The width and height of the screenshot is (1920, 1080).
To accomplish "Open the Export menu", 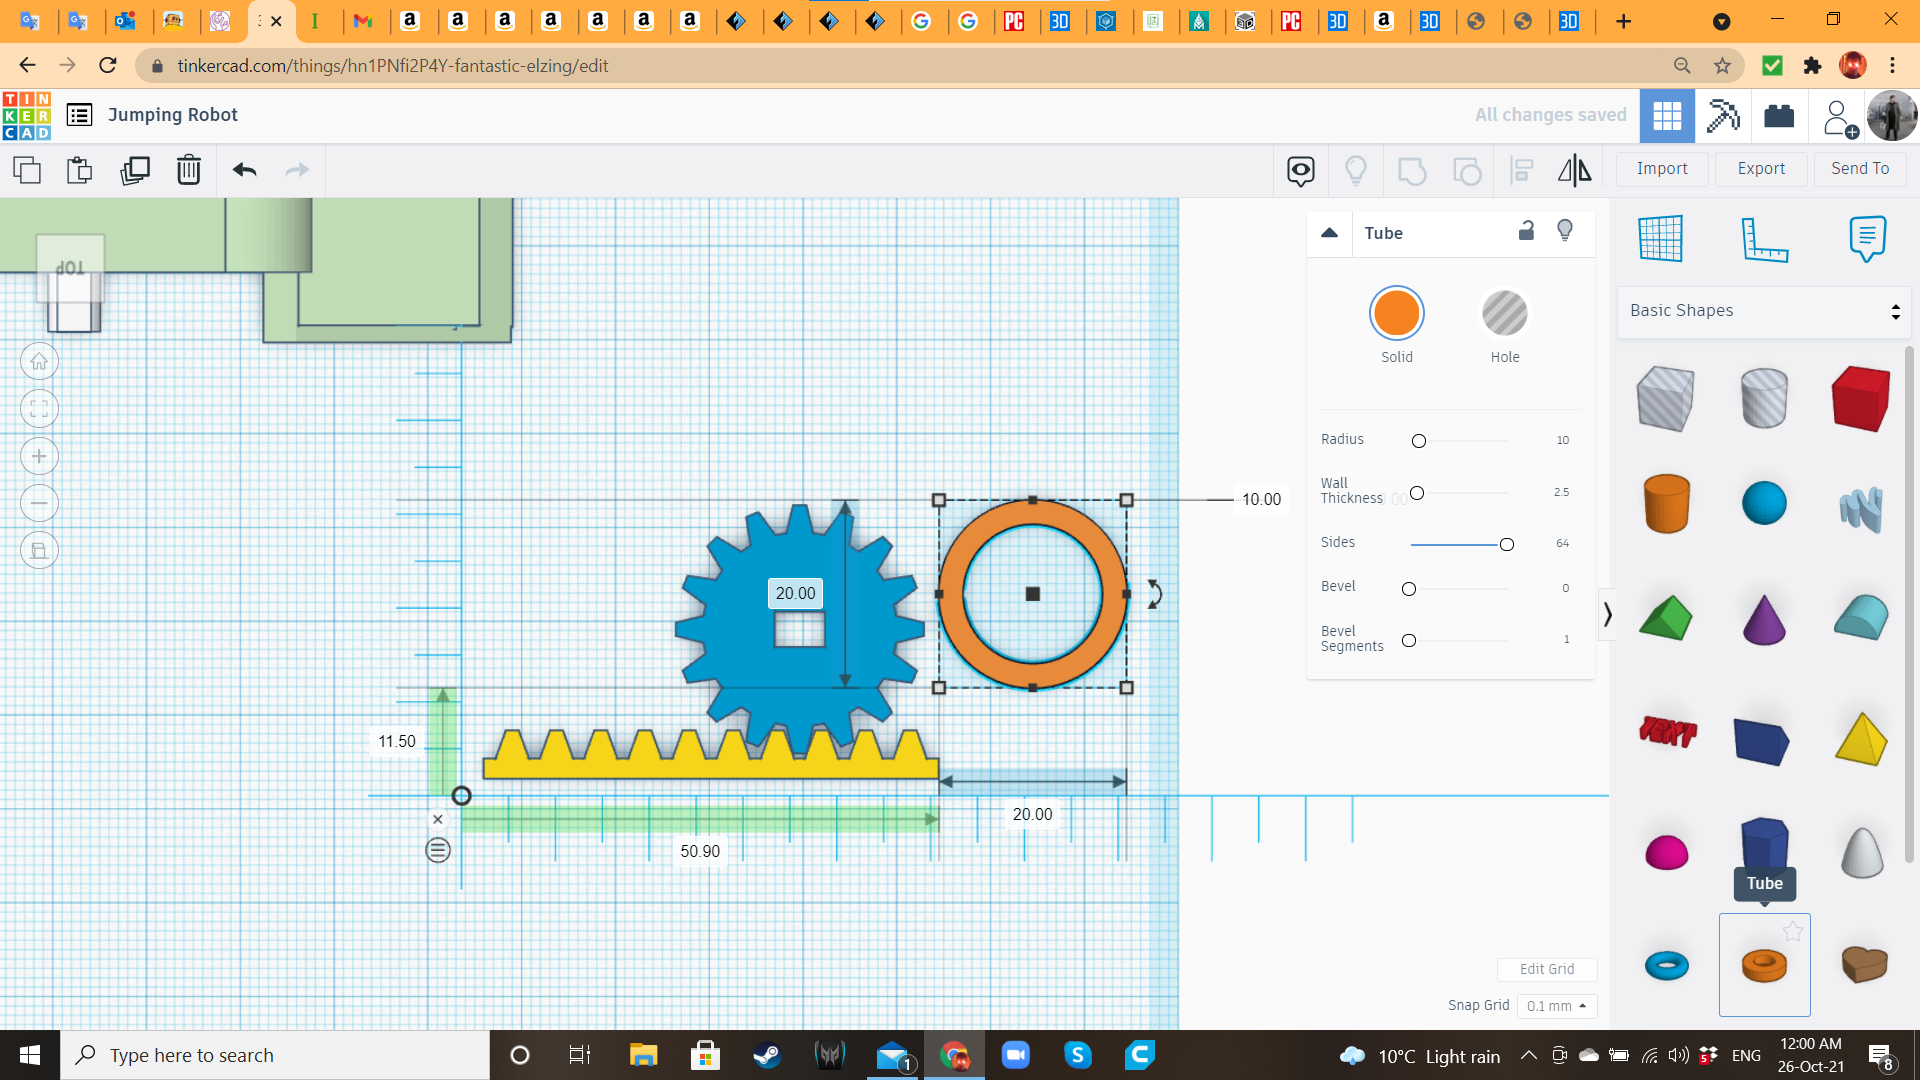I will [x=1760, y=169].
